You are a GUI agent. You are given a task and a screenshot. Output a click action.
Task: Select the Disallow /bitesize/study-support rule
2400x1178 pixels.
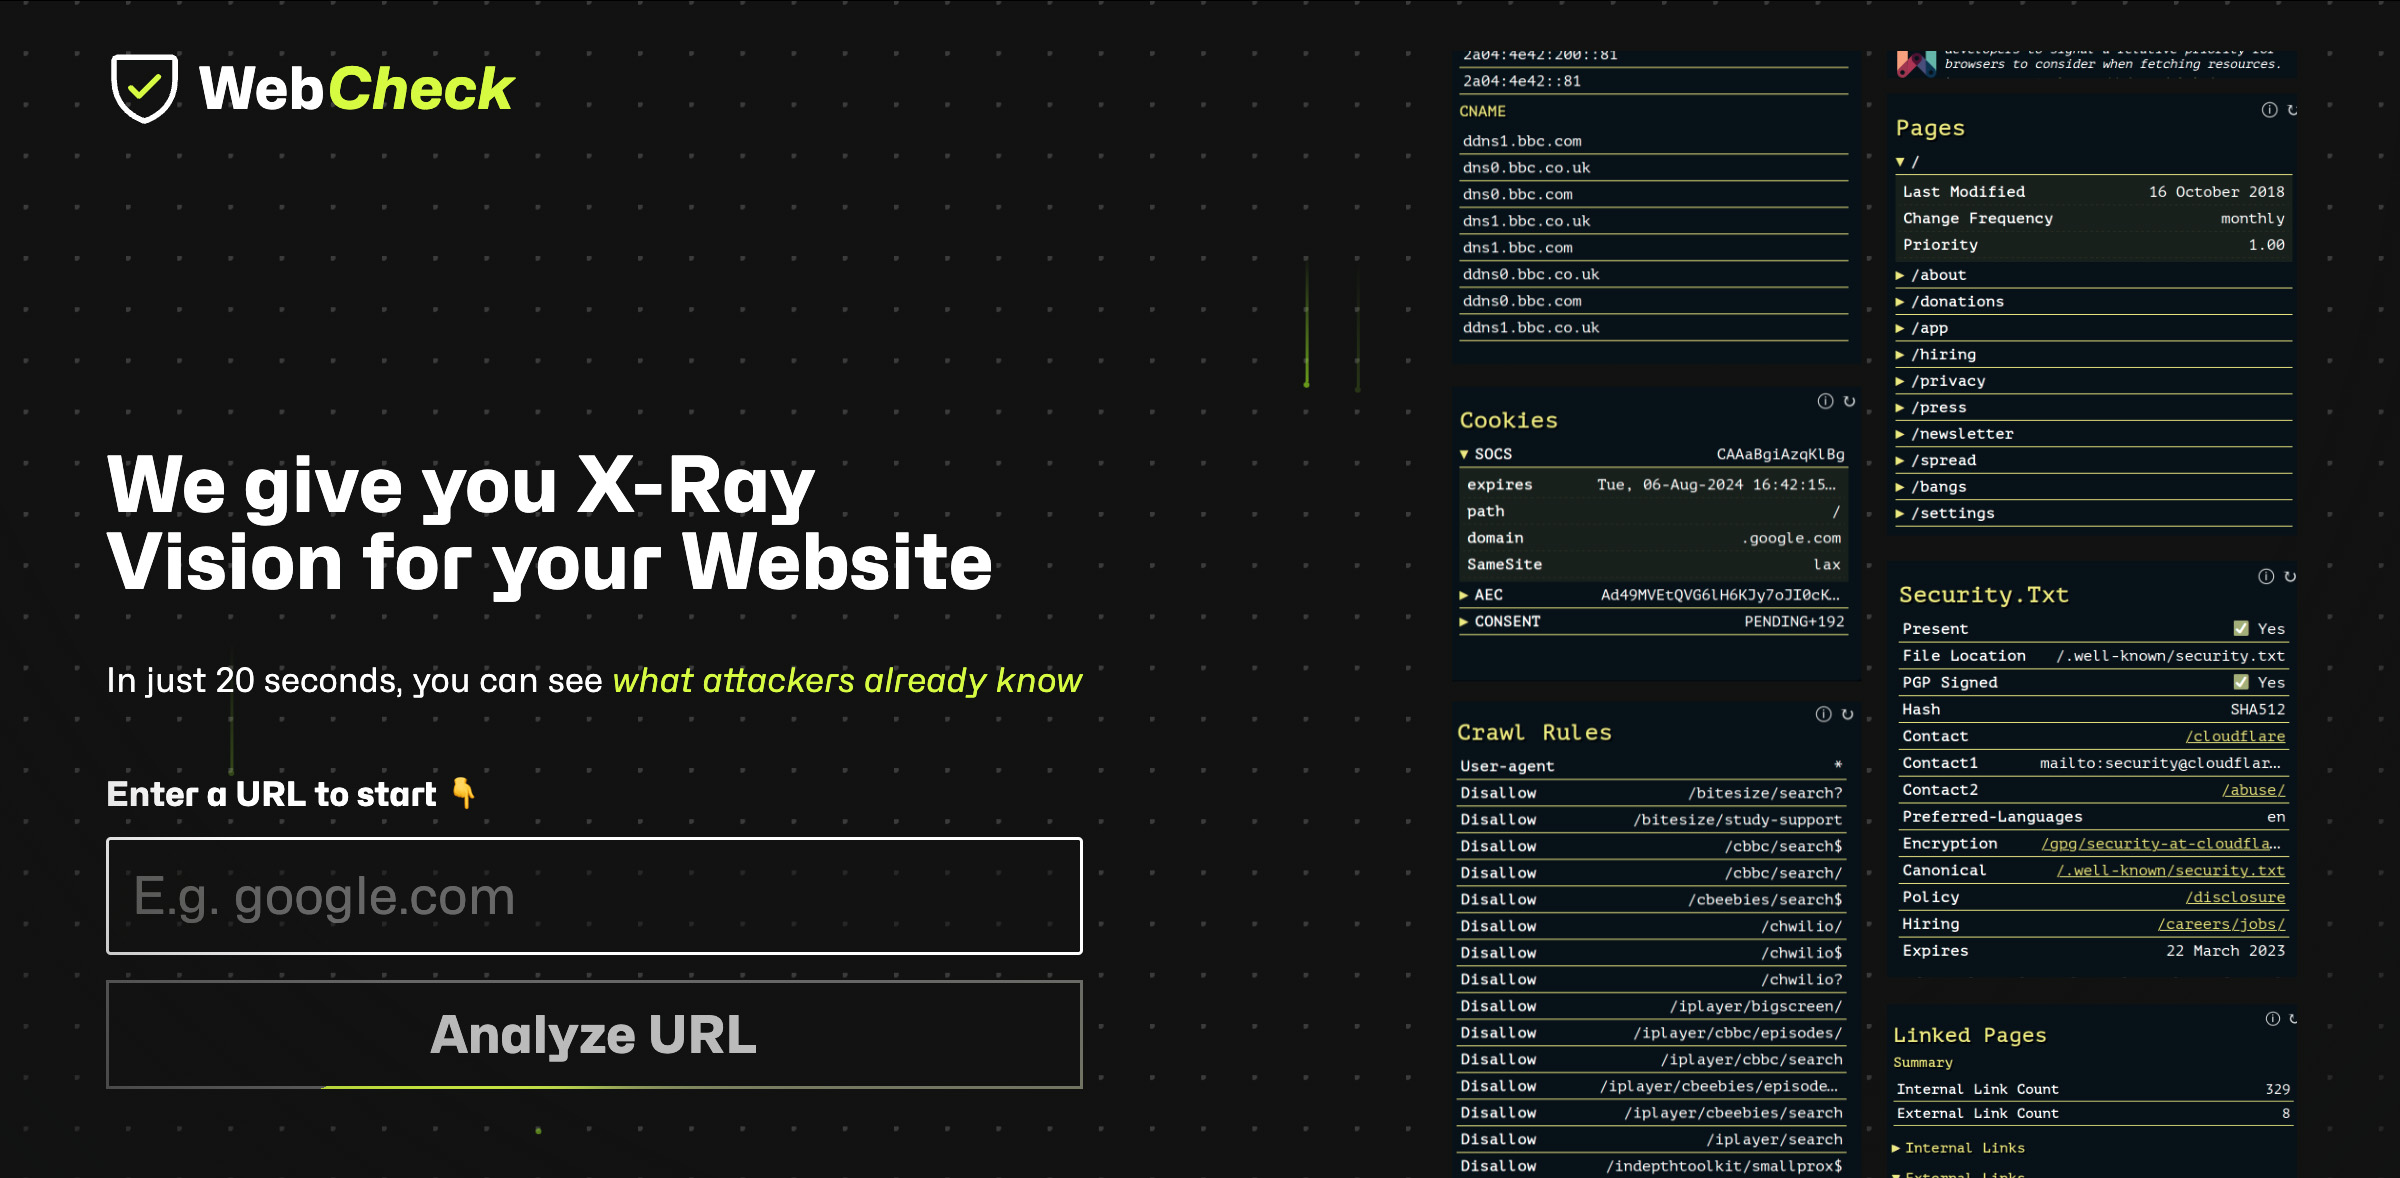click(x=1651, y=820)
